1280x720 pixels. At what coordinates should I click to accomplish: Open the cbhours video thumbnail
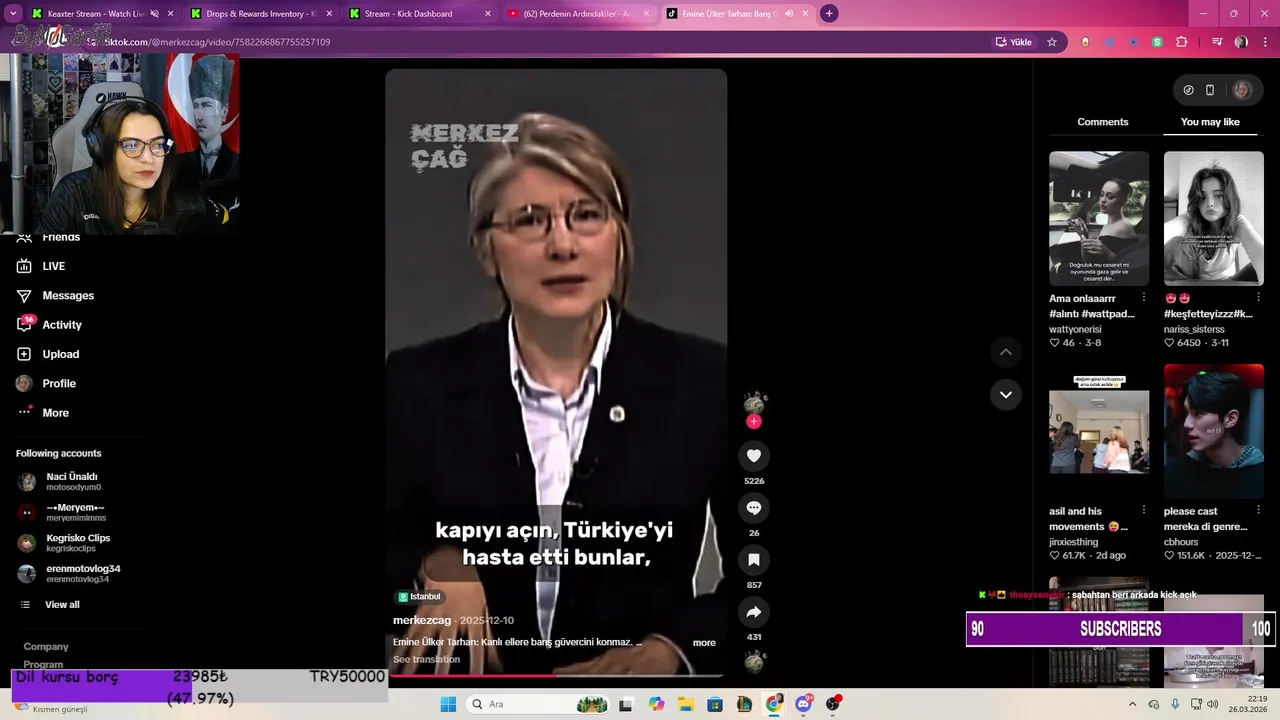(1213, 431)
